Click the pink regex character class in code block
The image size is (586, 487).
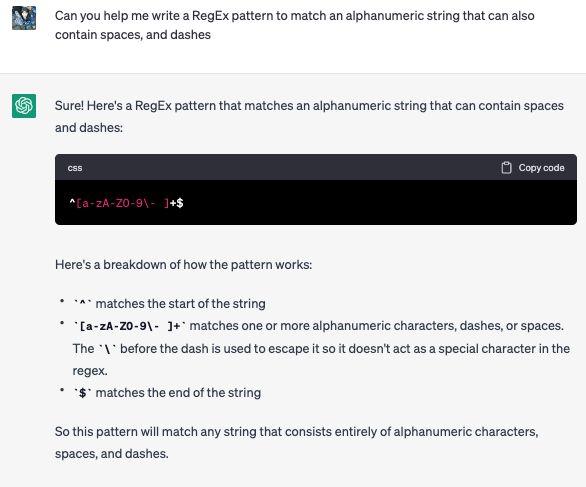tap(123, 203)
